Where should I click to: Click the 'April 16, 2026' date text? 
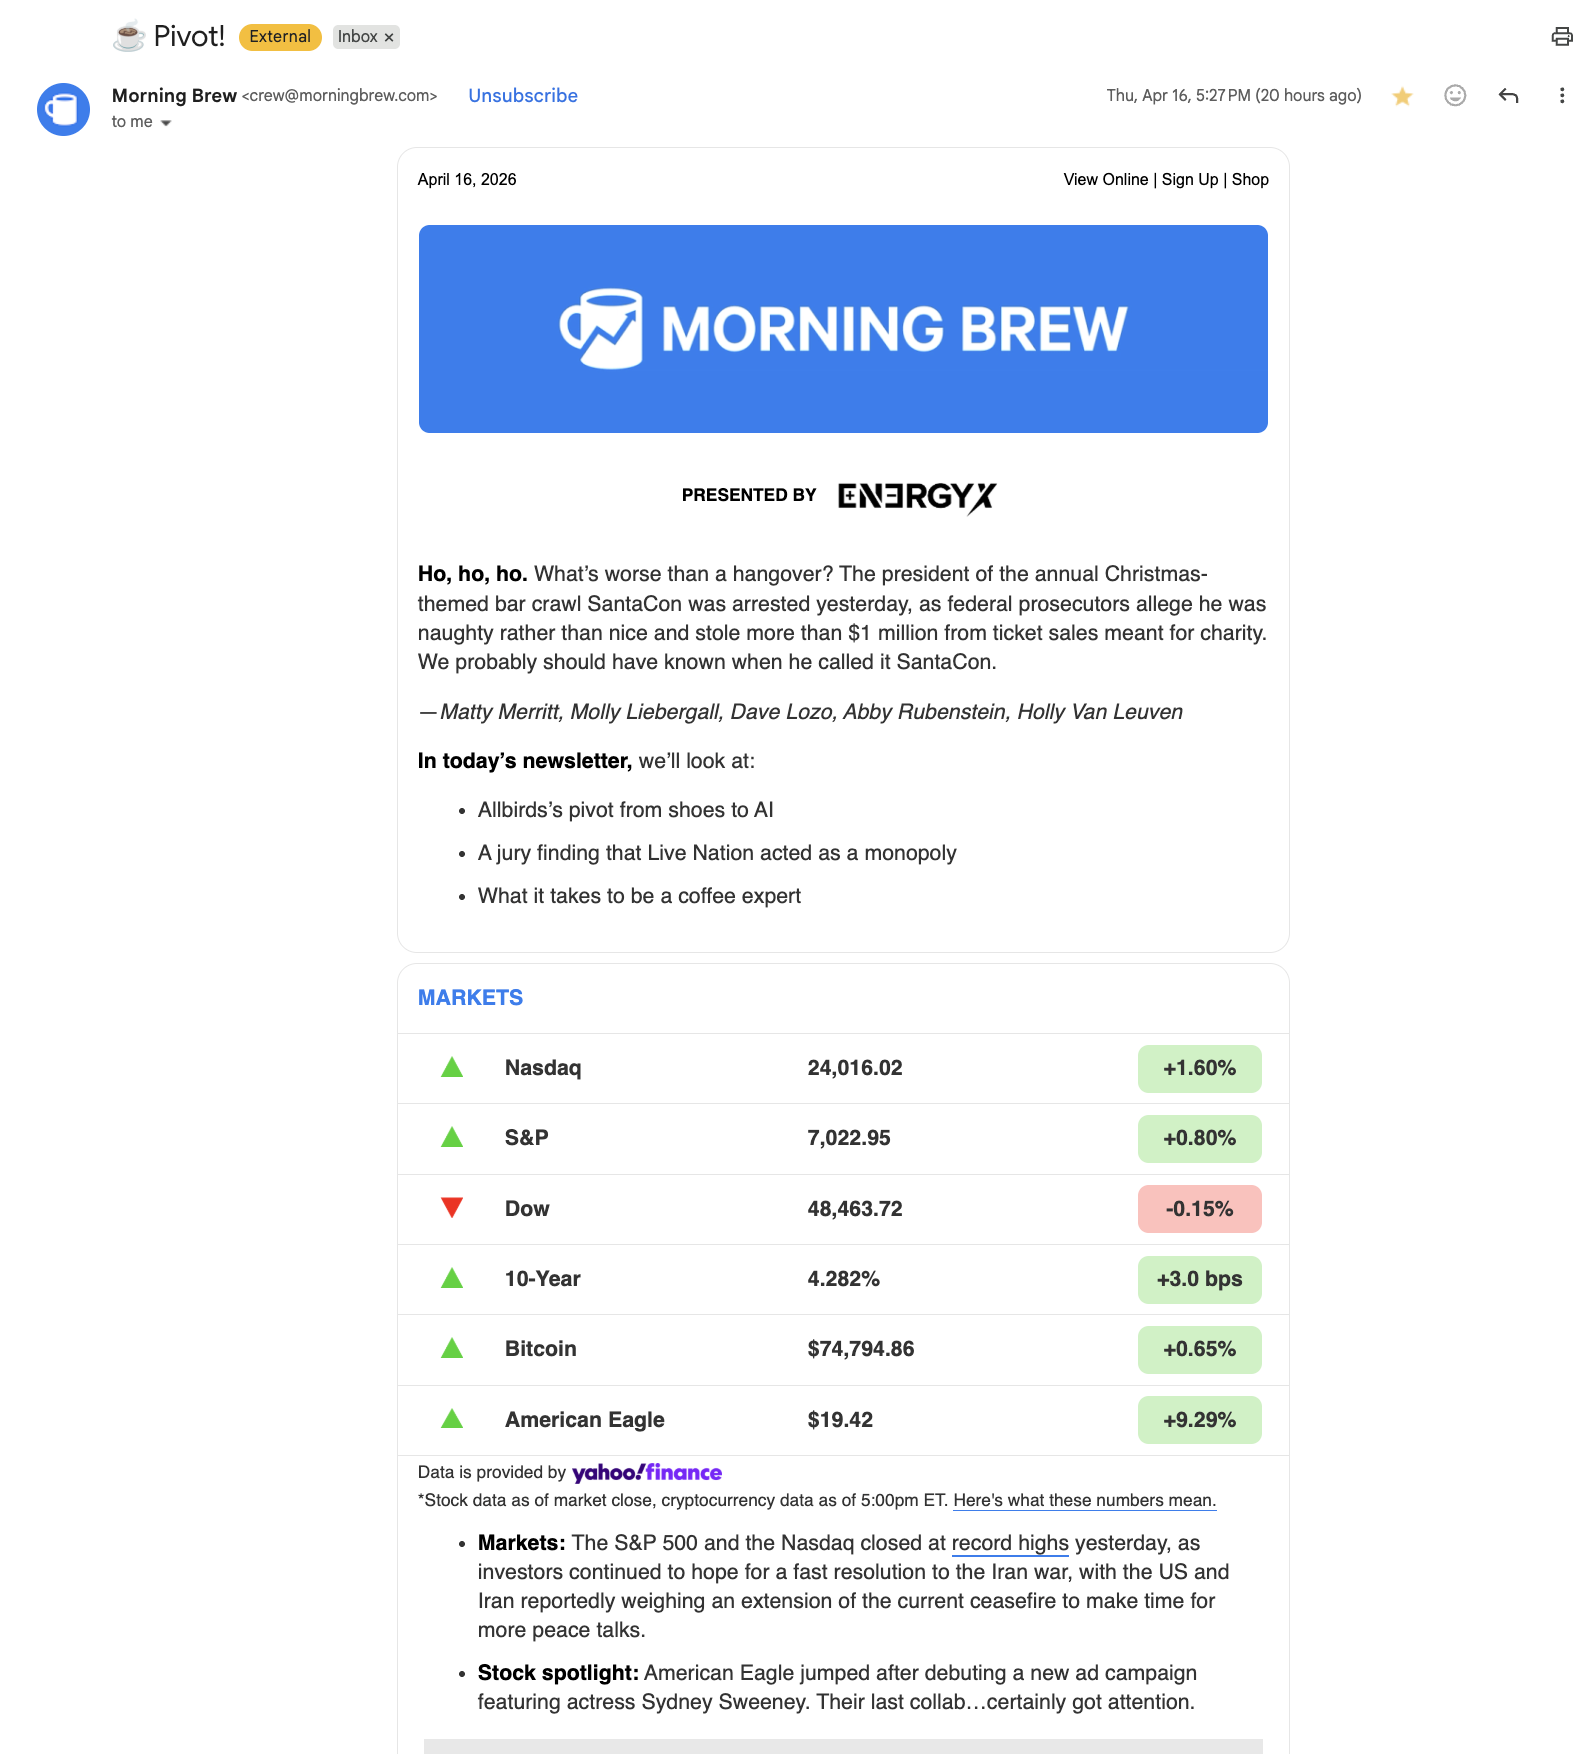pos(467,180)
